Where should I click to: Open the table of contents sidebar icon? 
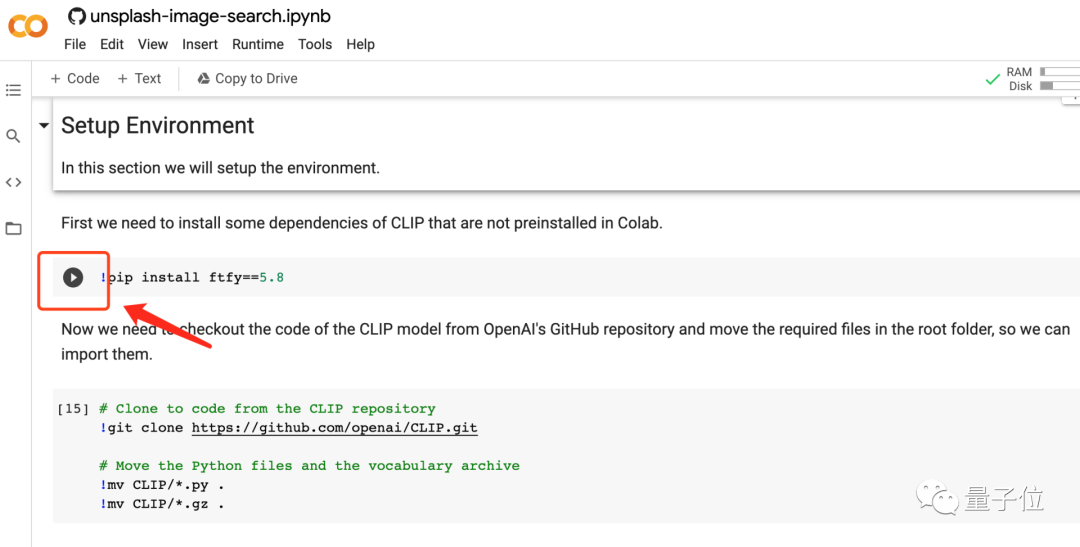pyautogui.click(x=13, y=90)
